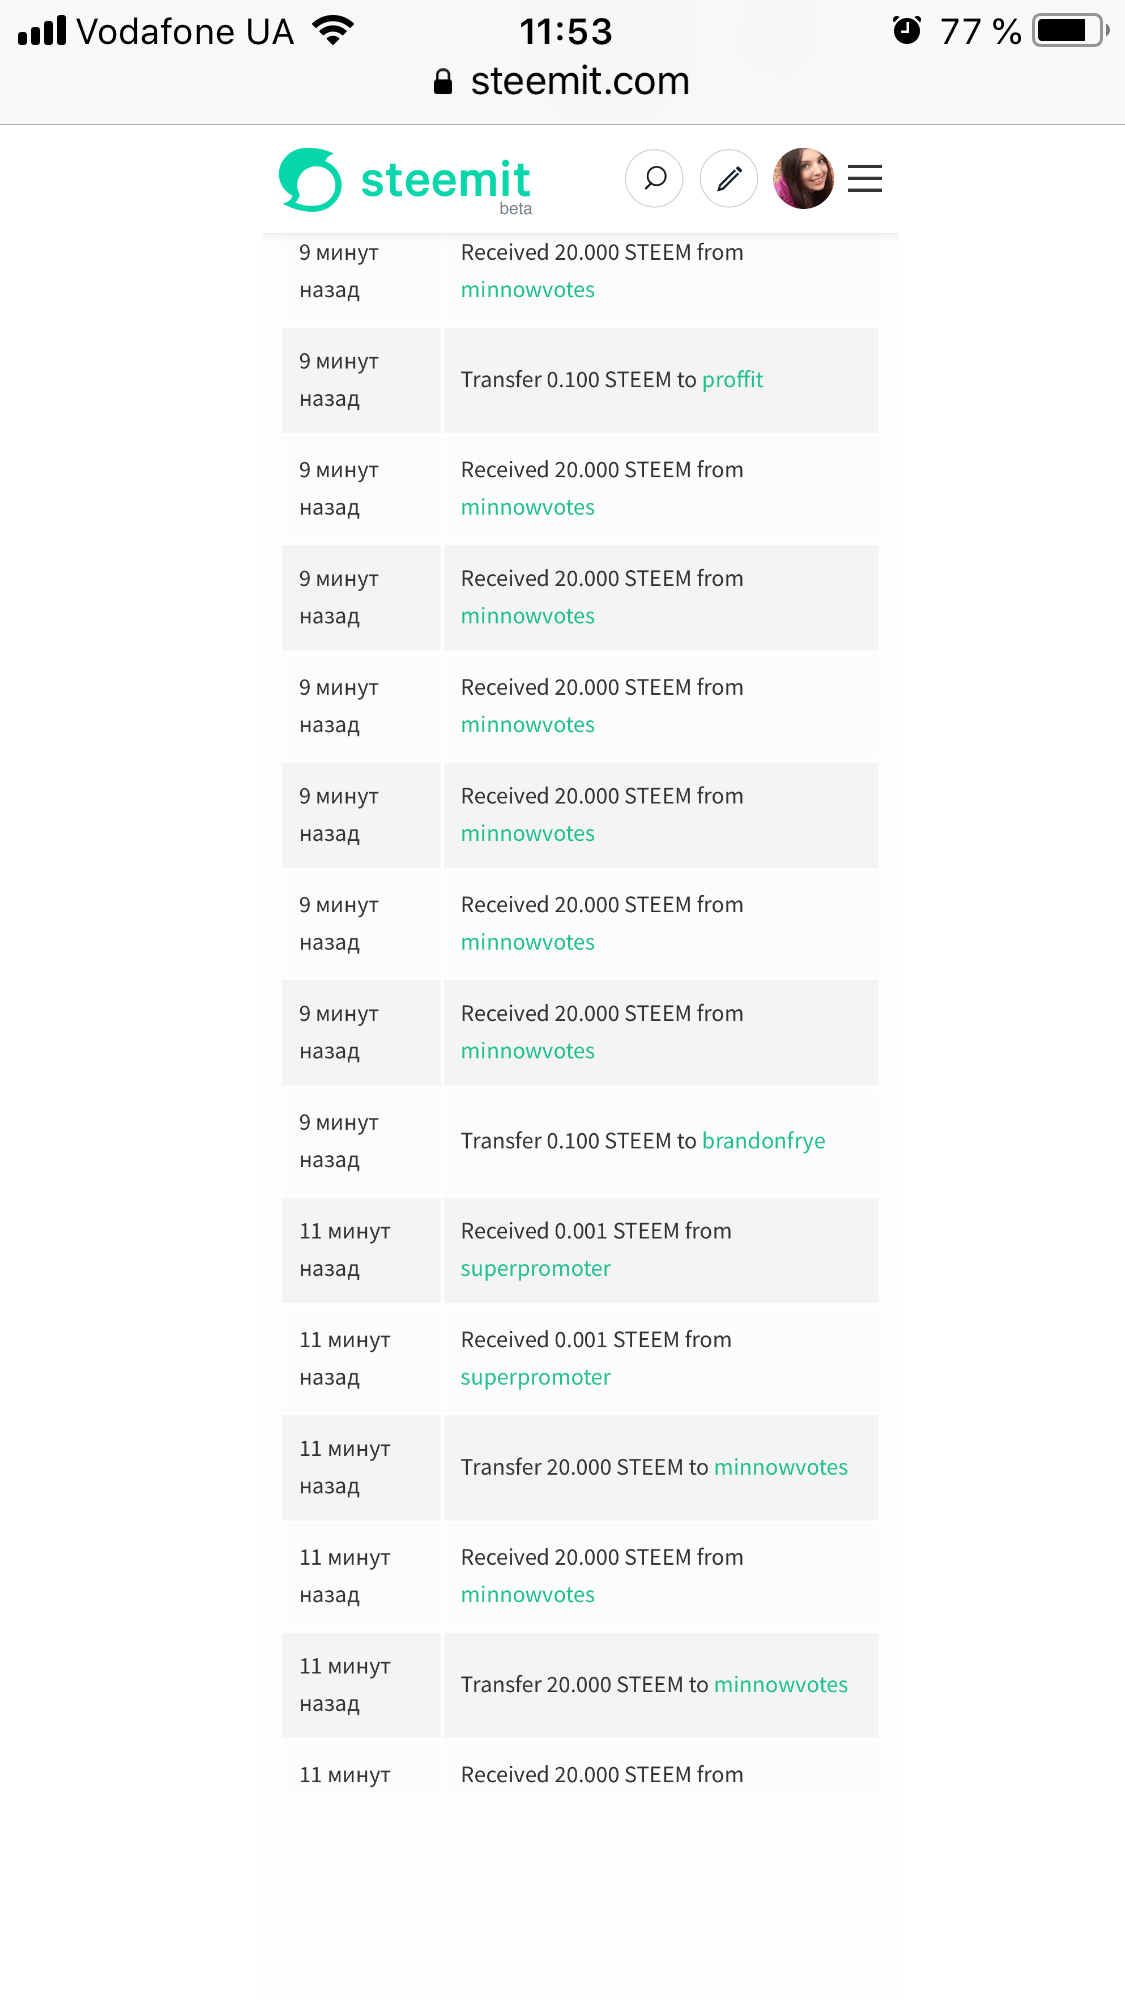Tap the alarm clock status icon
Image resolution: width=1125 pixels, height=2001 pixels.
tap(907, 31)
